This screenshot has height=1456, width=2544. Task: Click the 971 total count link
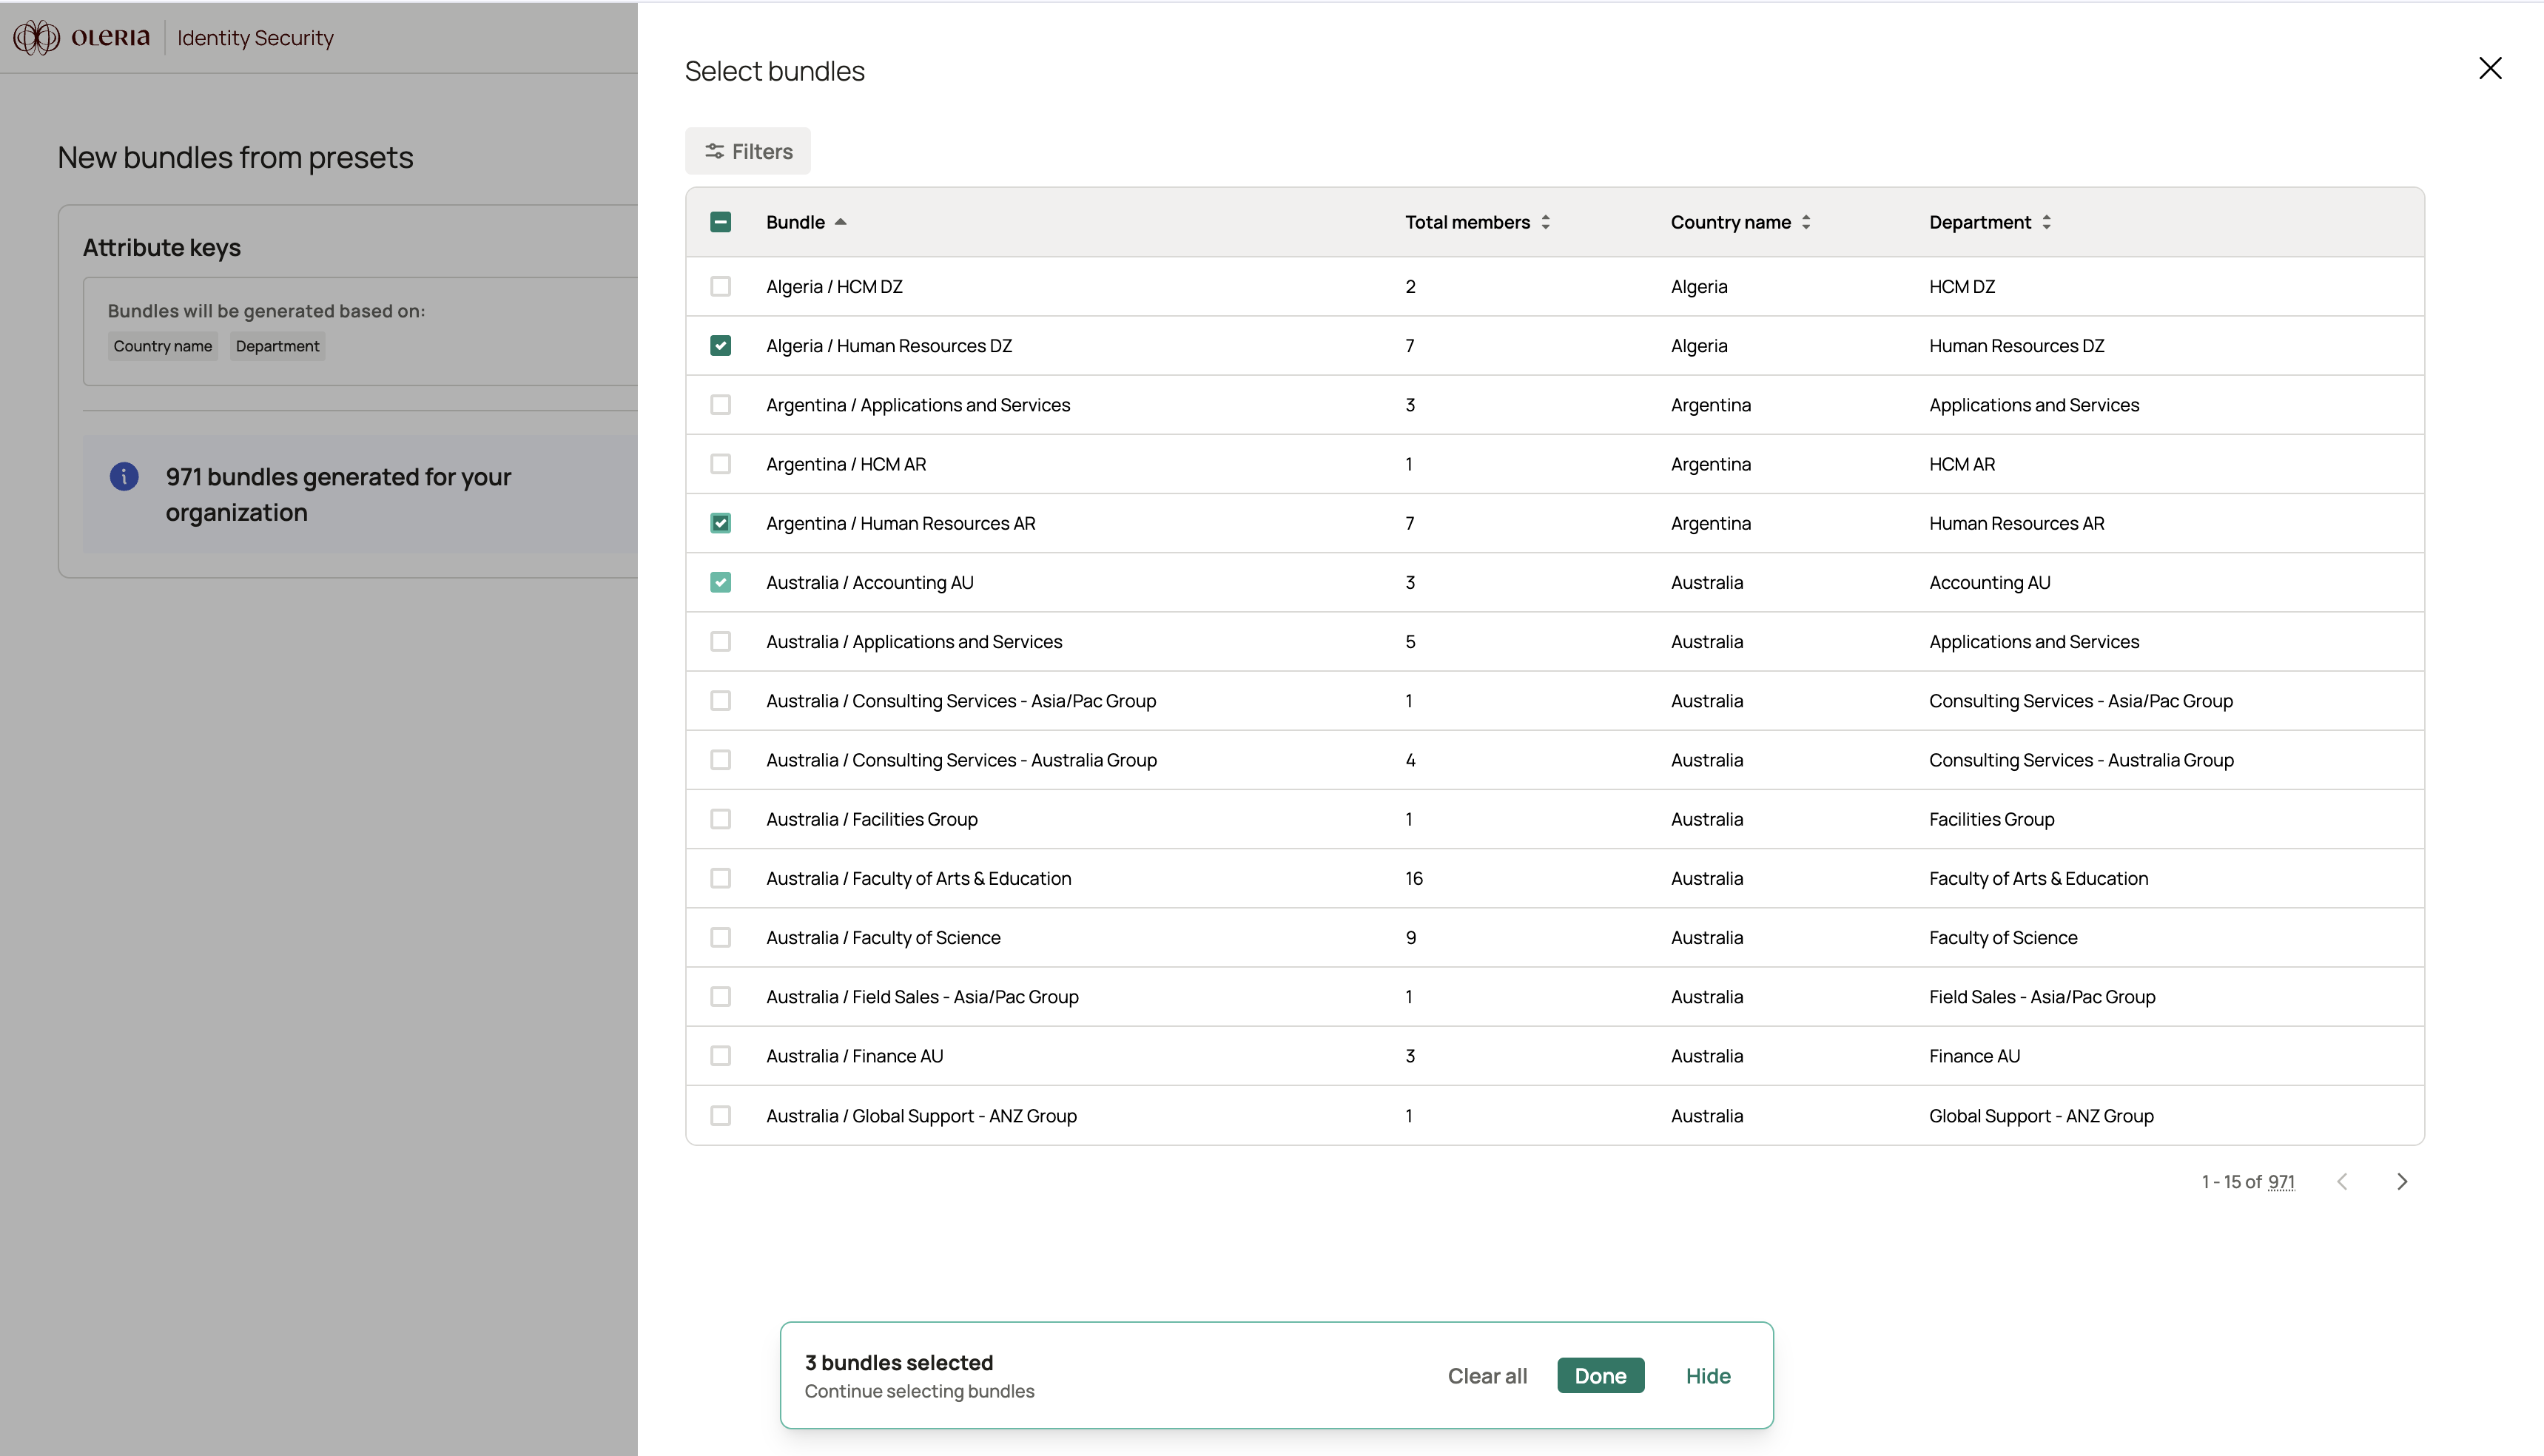click(x=2281, y=1182)
